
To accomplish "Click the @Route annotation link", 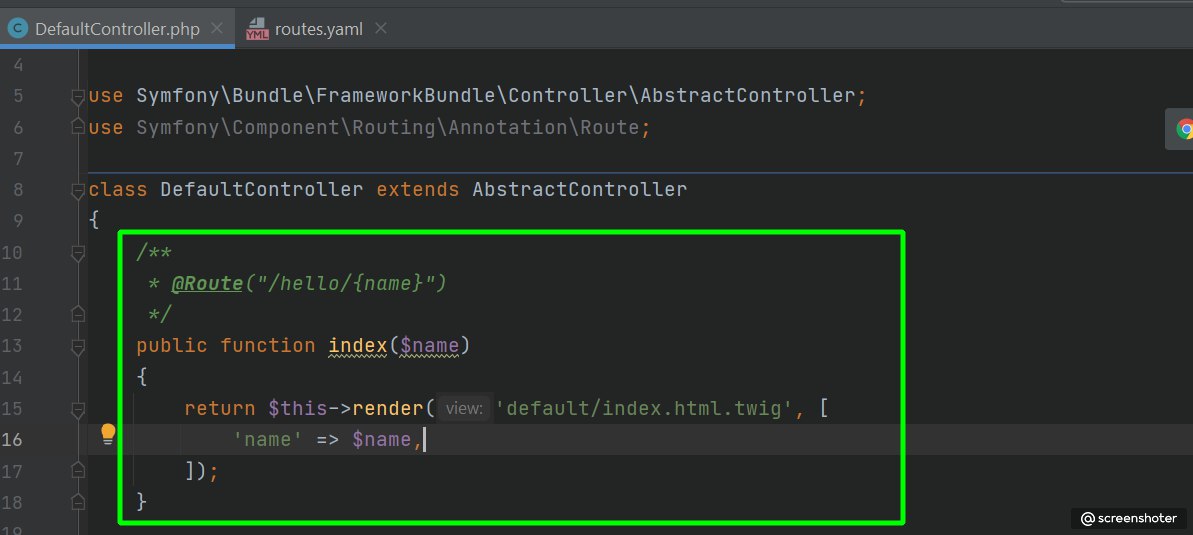I will 207,284.
